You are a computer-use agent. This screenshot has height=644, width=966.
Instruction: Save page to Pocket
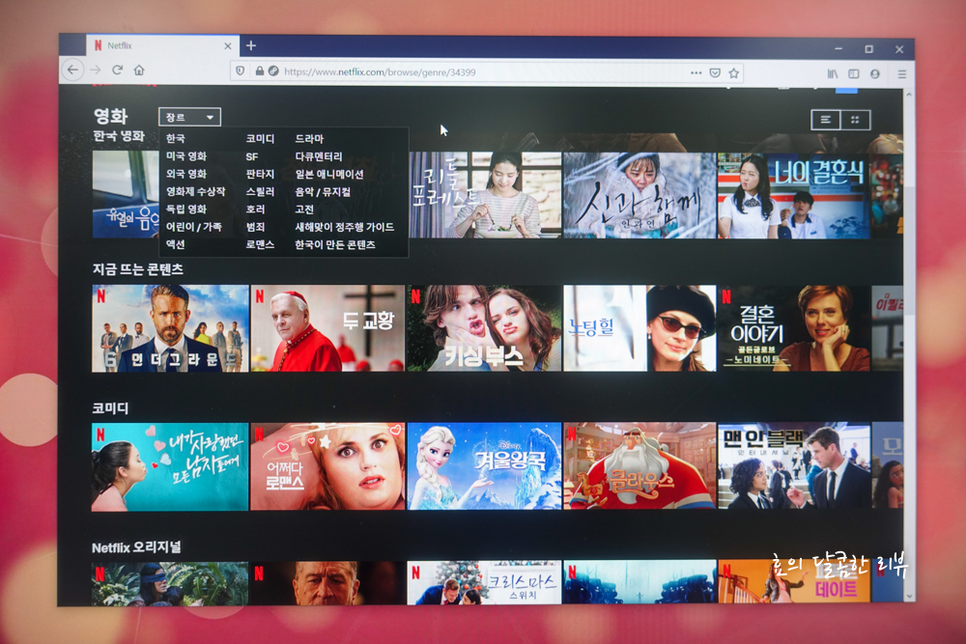pyautogui.click(x=715, y=73)
